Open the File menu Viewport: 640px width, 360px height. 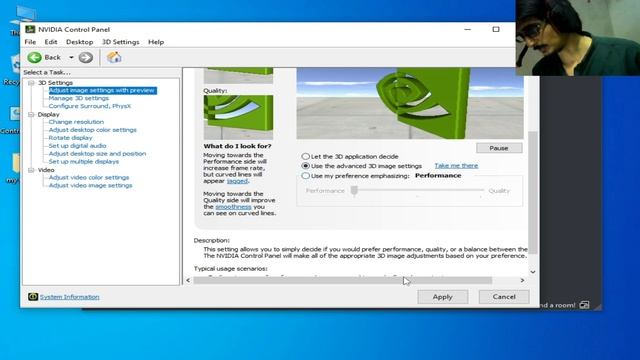[x=30, y=42]
